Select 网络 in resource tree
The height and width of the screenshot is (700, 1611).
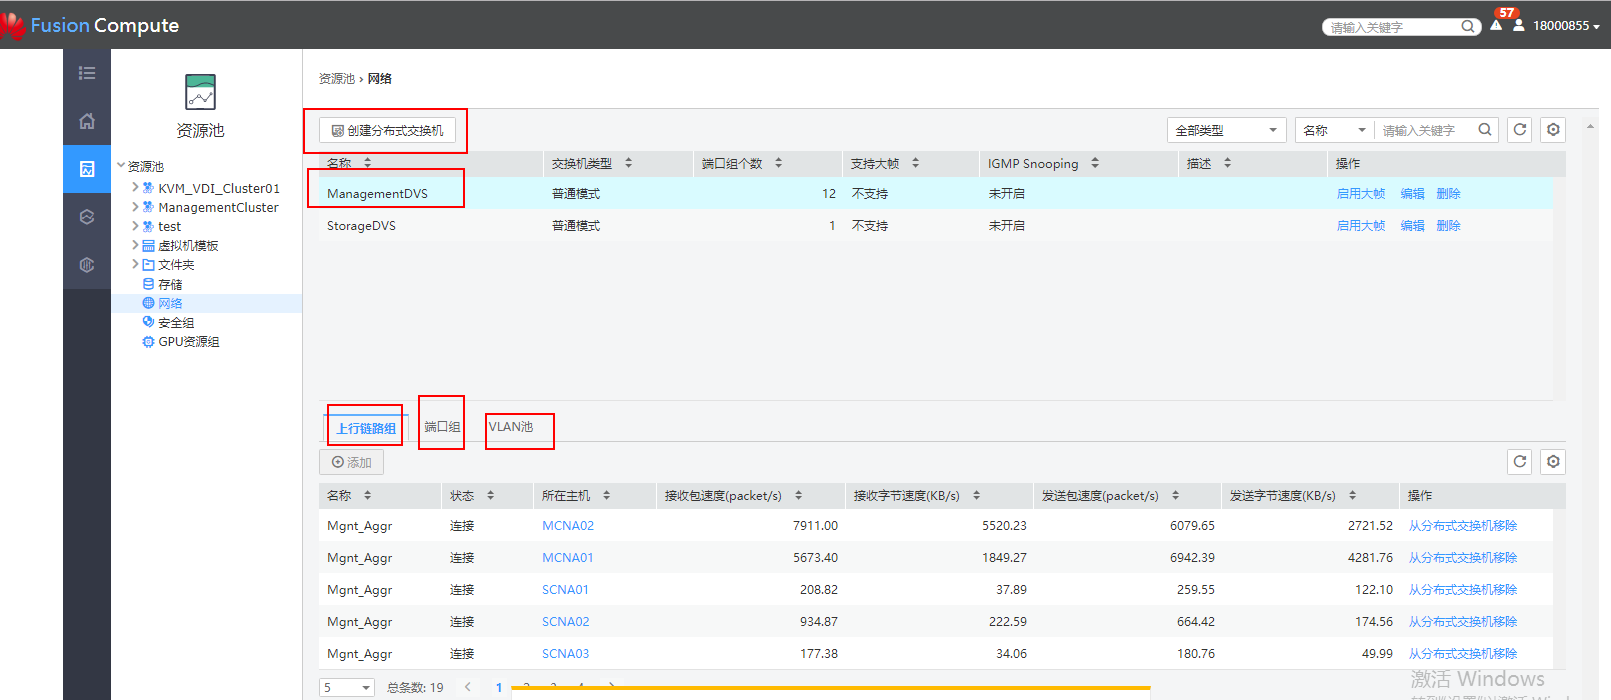(170, 303)
